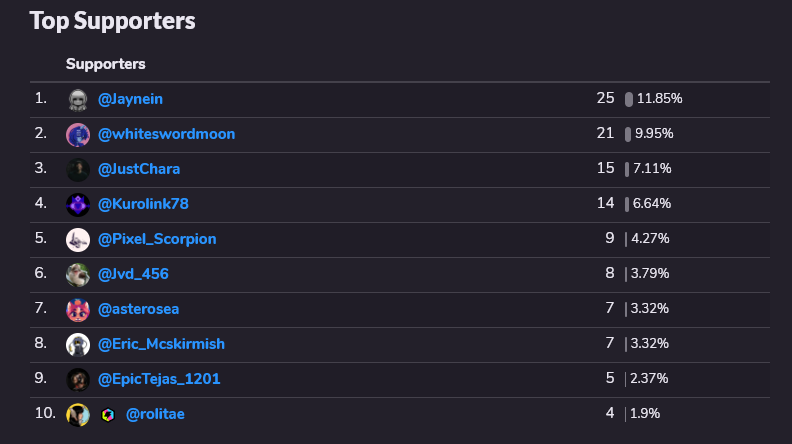This screenshot has height=444, width=792.
Task: Click Jvd_456's avatar picture
Action: 78,275
